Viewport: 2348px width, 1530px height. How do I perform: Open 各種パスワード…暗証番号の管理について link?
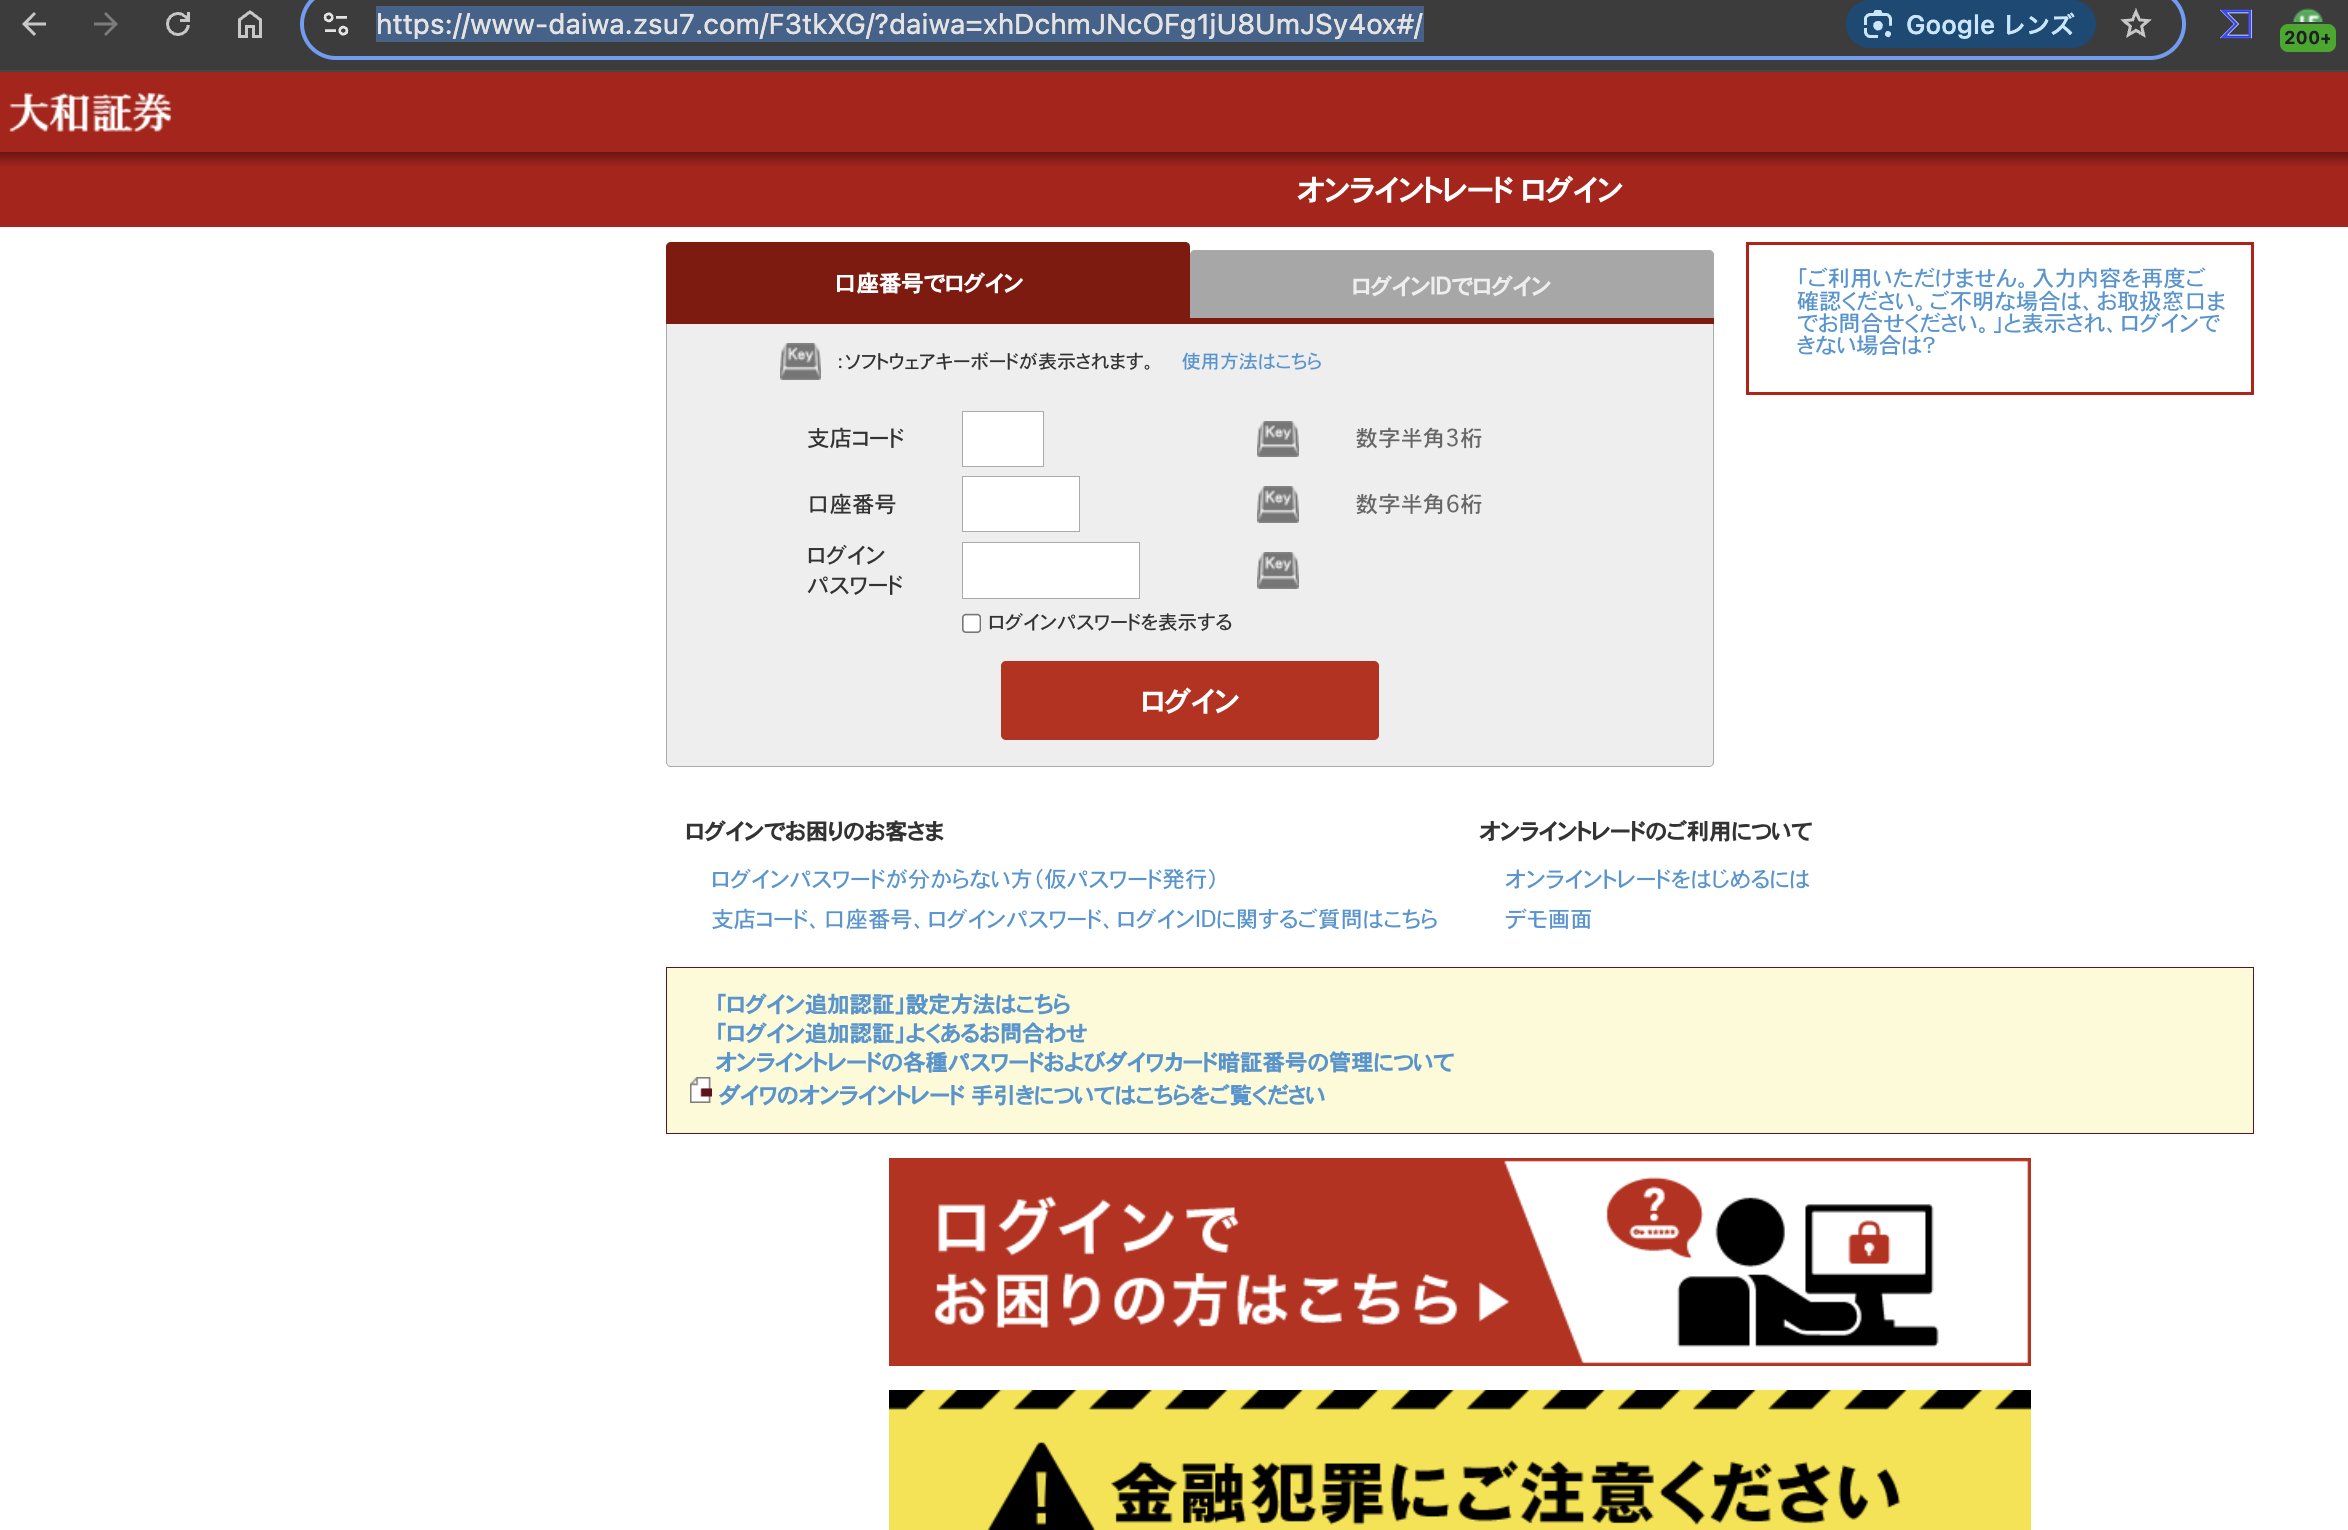tap(1084, 1062)
